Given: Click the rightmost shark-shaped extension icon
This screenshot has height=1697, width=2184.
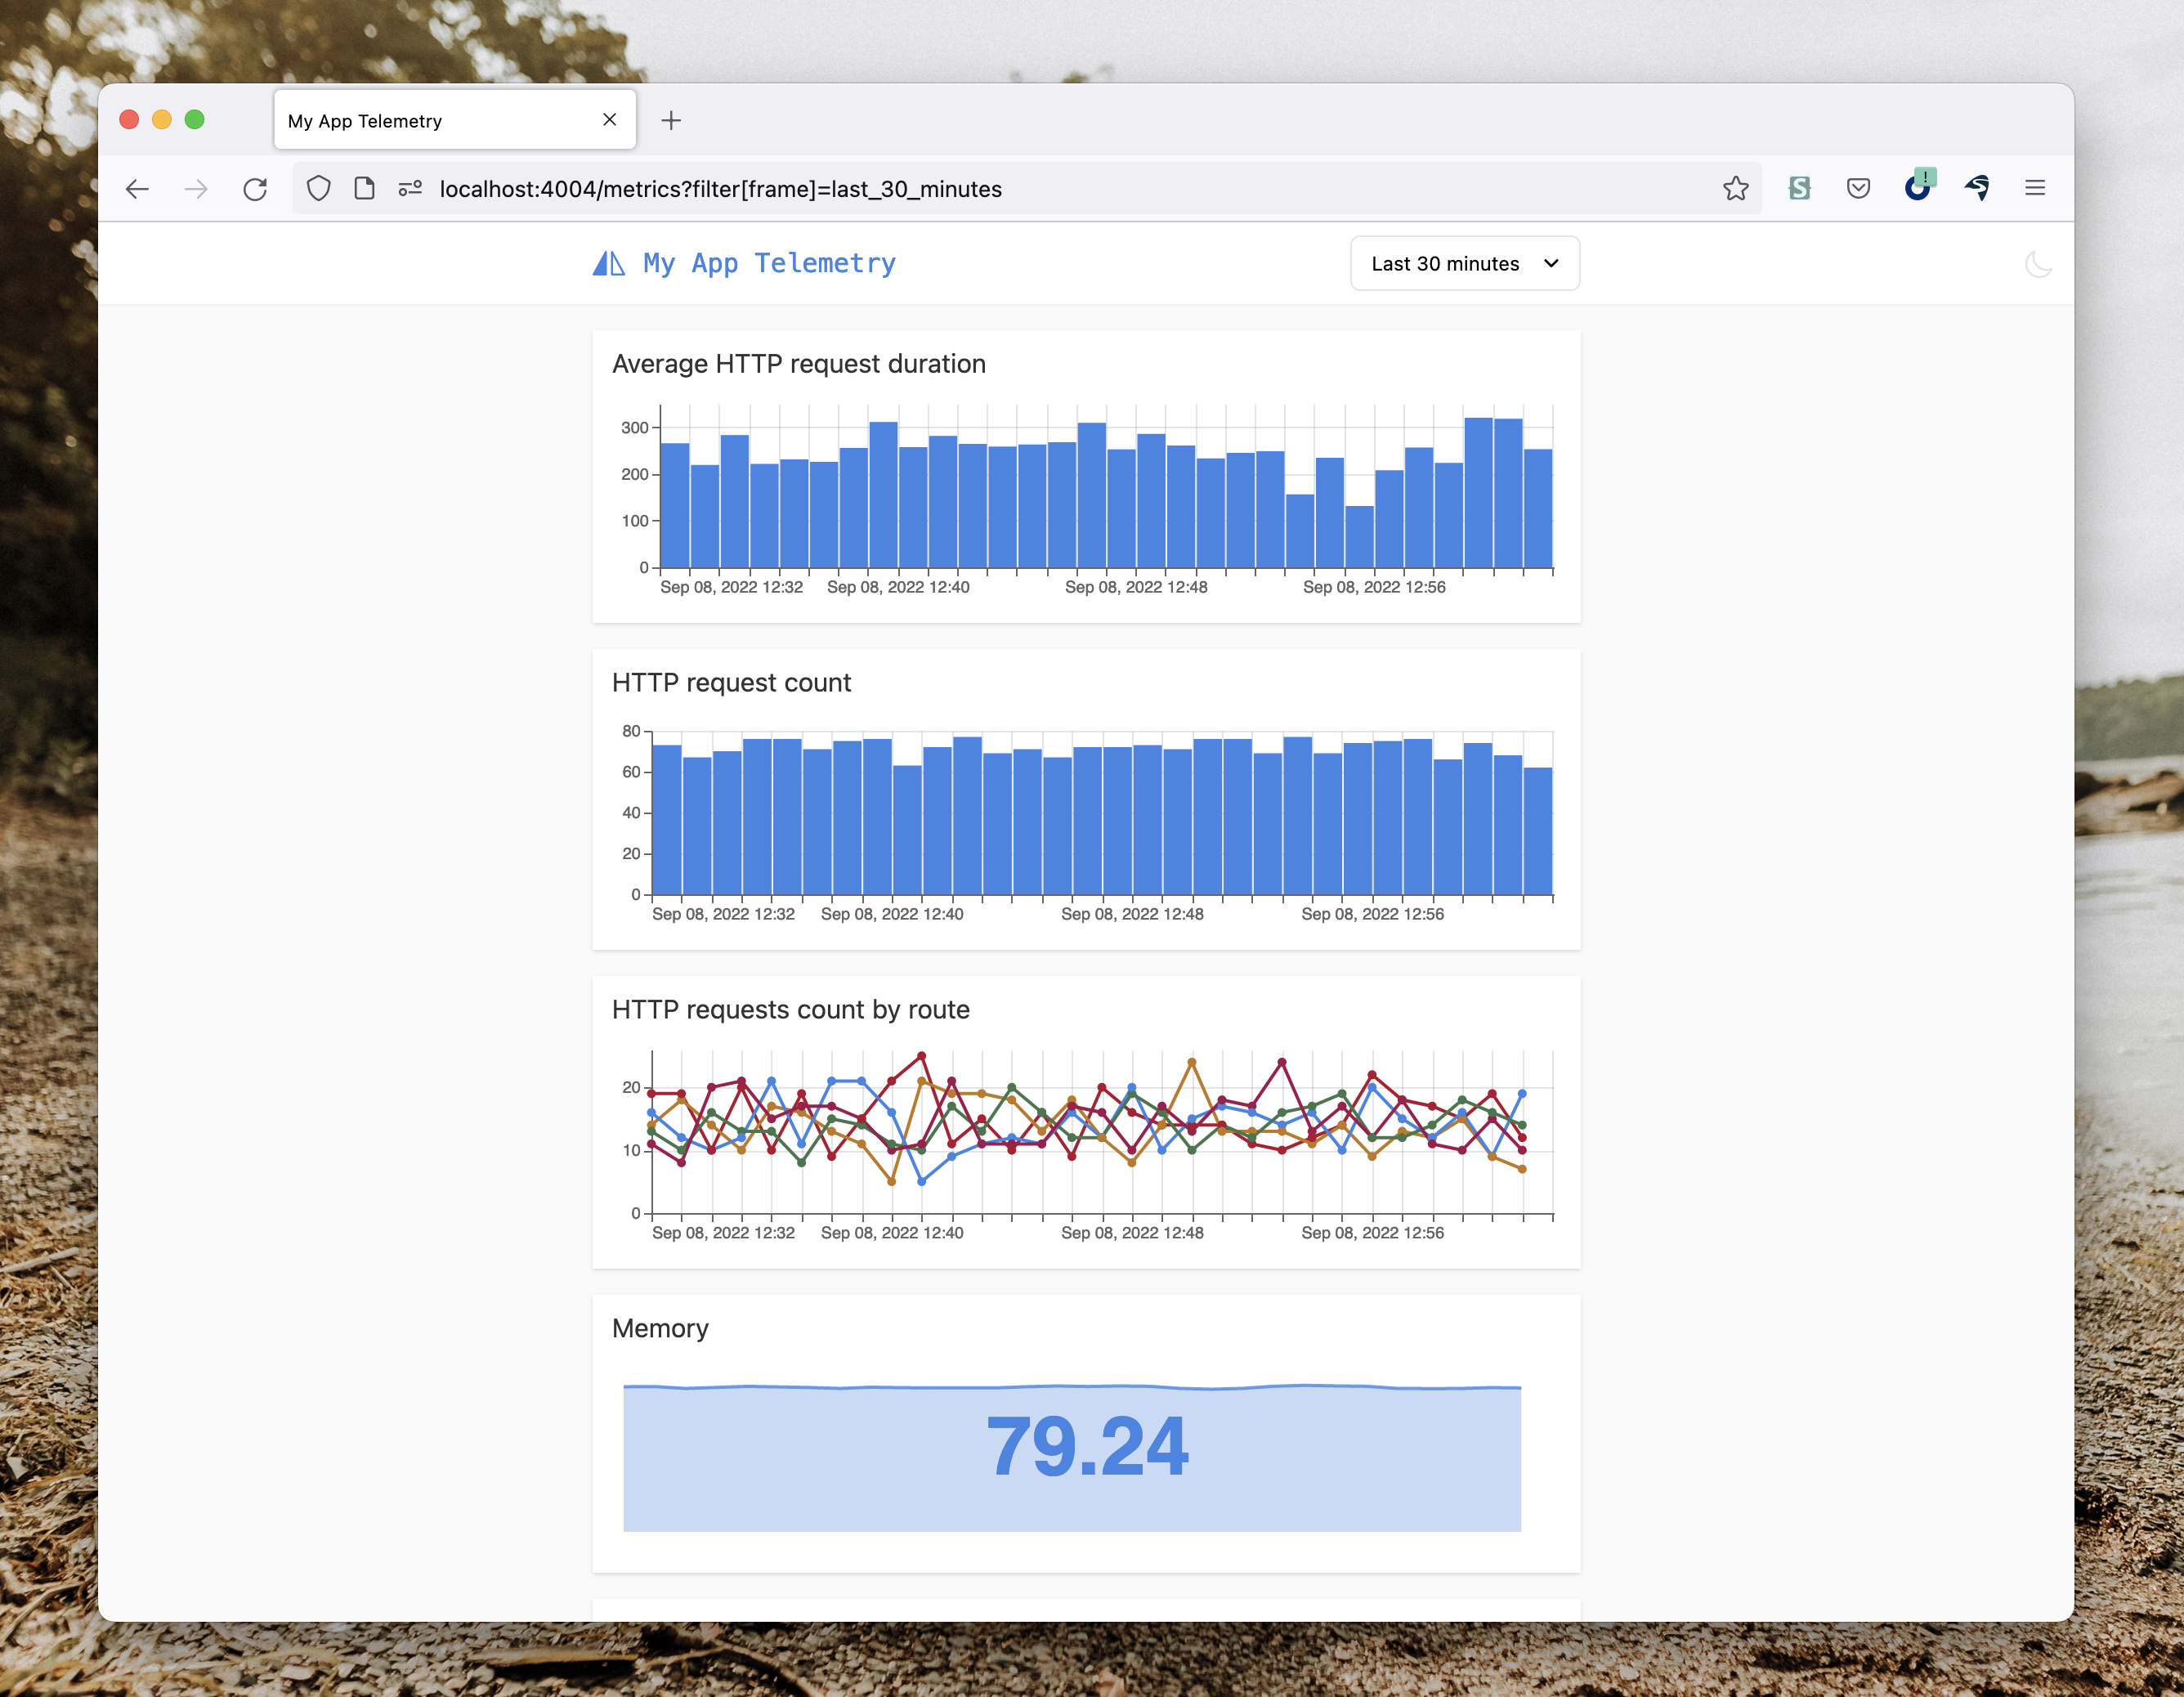Looking at the screenshot, I should tap(1978, 188).
